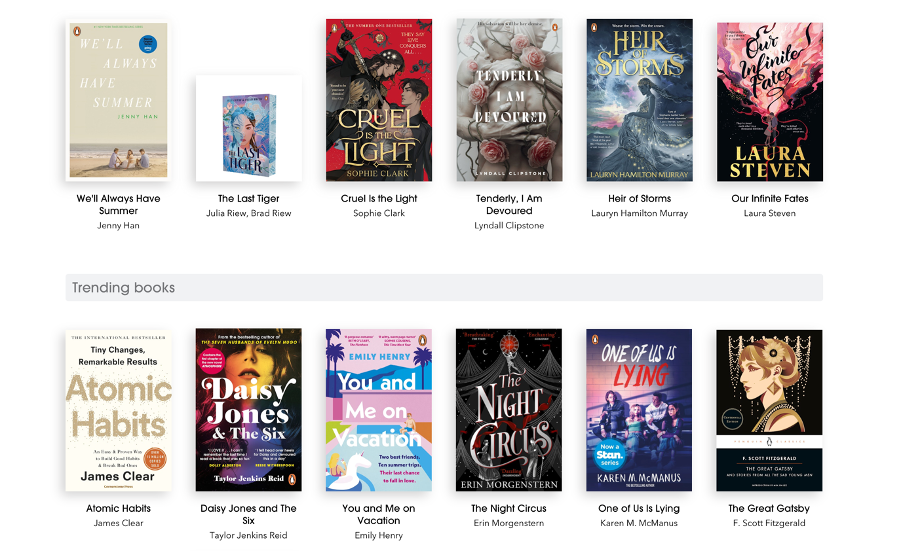Open You and Me on Vacation cover
This screenshot has height=552, width=904.
click(379, 410)
